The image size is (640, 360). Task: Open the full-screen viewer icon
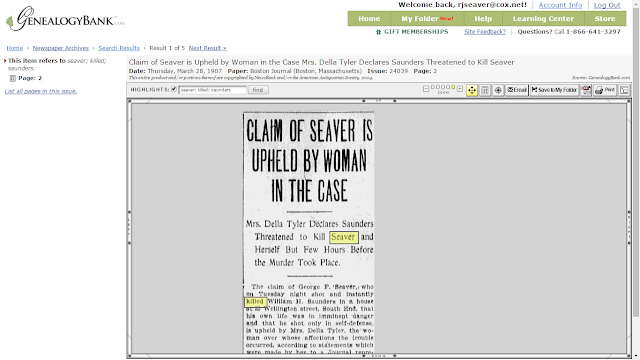pos(624,90)
